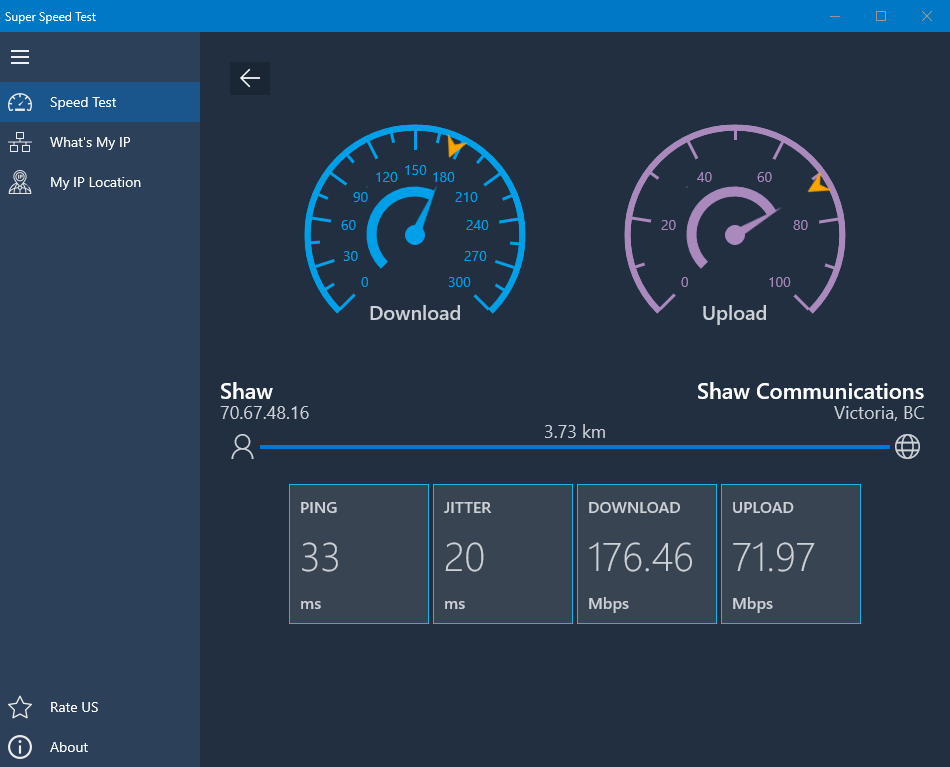Click the 3.73 km distance line

point(574,447)
